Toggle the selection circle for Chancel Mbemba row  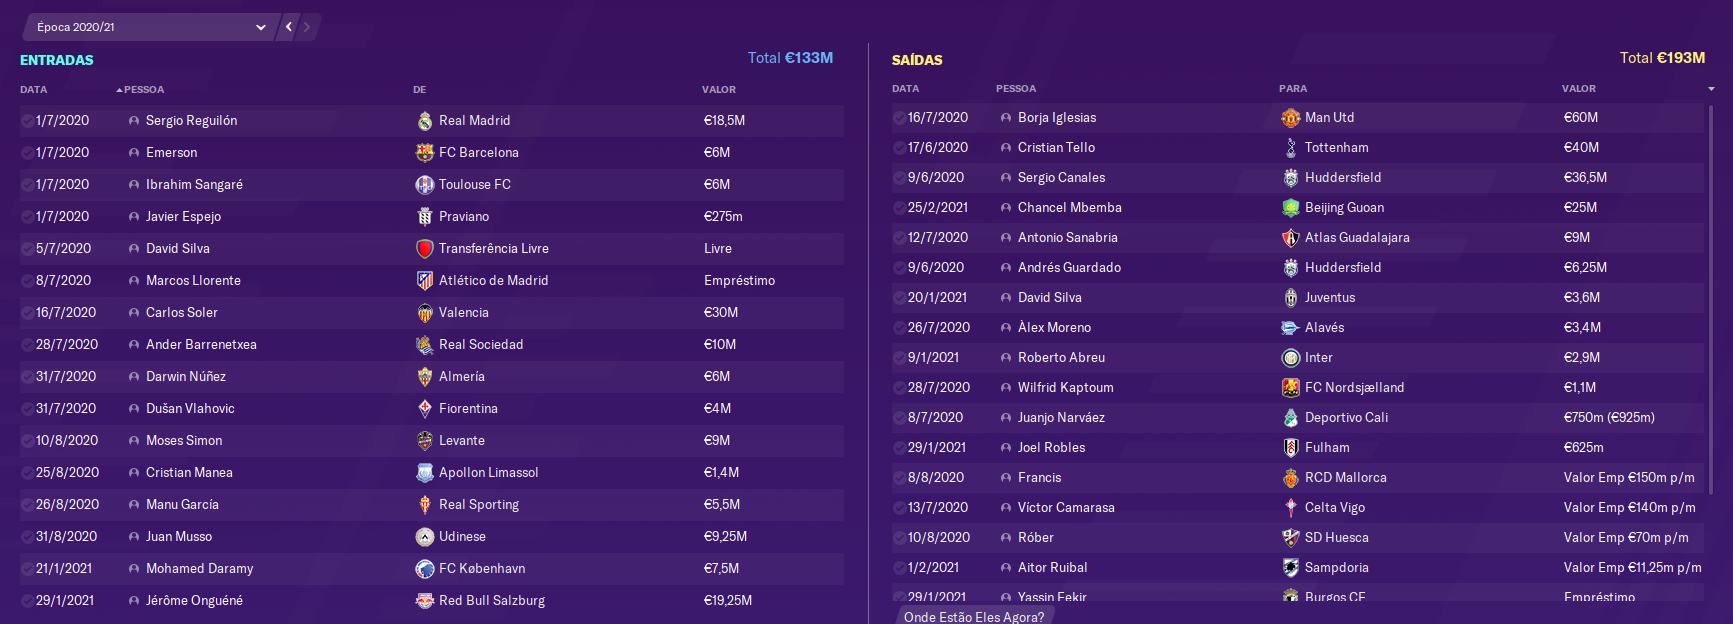(900, 208)
